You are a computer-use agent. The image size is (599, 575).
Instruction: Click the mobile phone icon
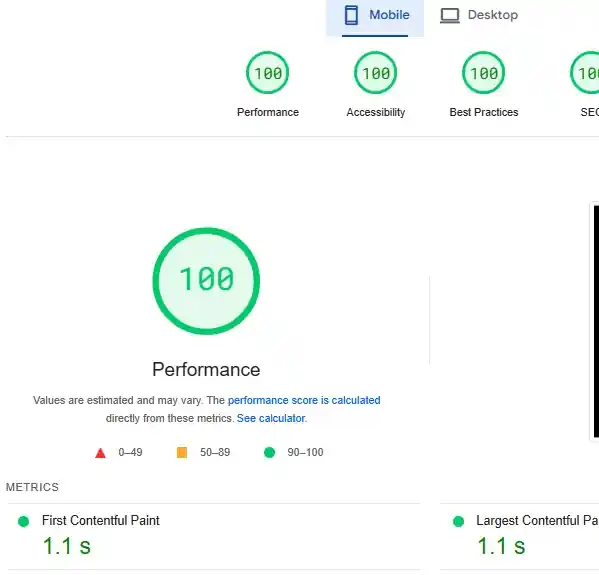pos(351,15)
